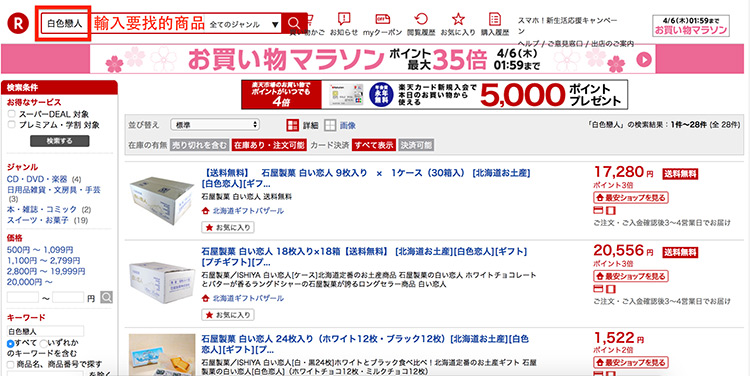Advance the お買い物マラソン banner arrow
Viewport: 750px width, 376px height.
point(644,59)
